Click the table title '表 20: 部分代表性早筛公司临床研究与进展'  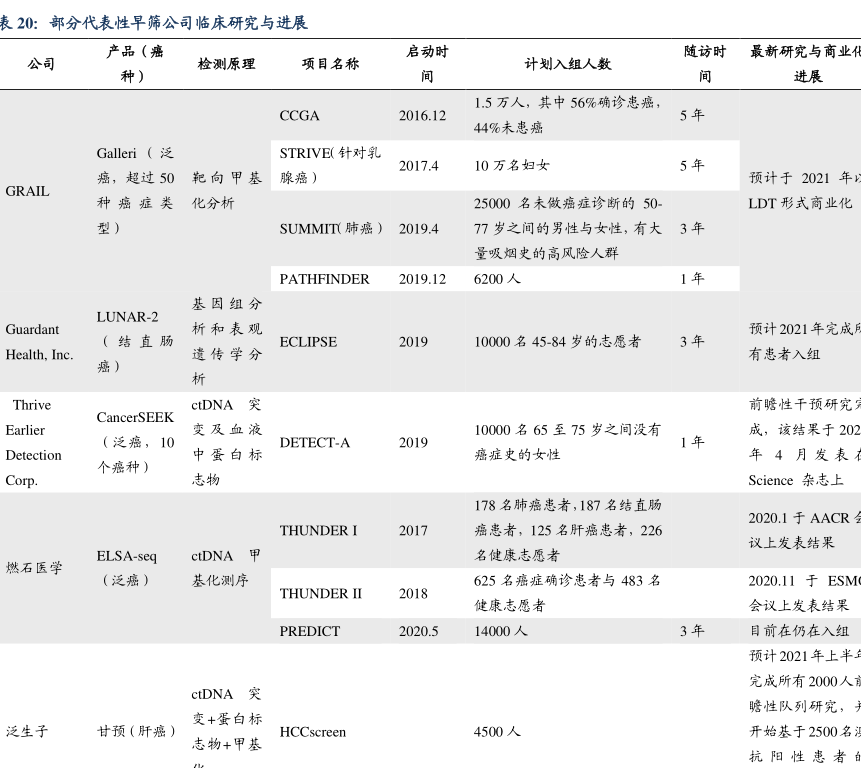click(x=154, y=23)
